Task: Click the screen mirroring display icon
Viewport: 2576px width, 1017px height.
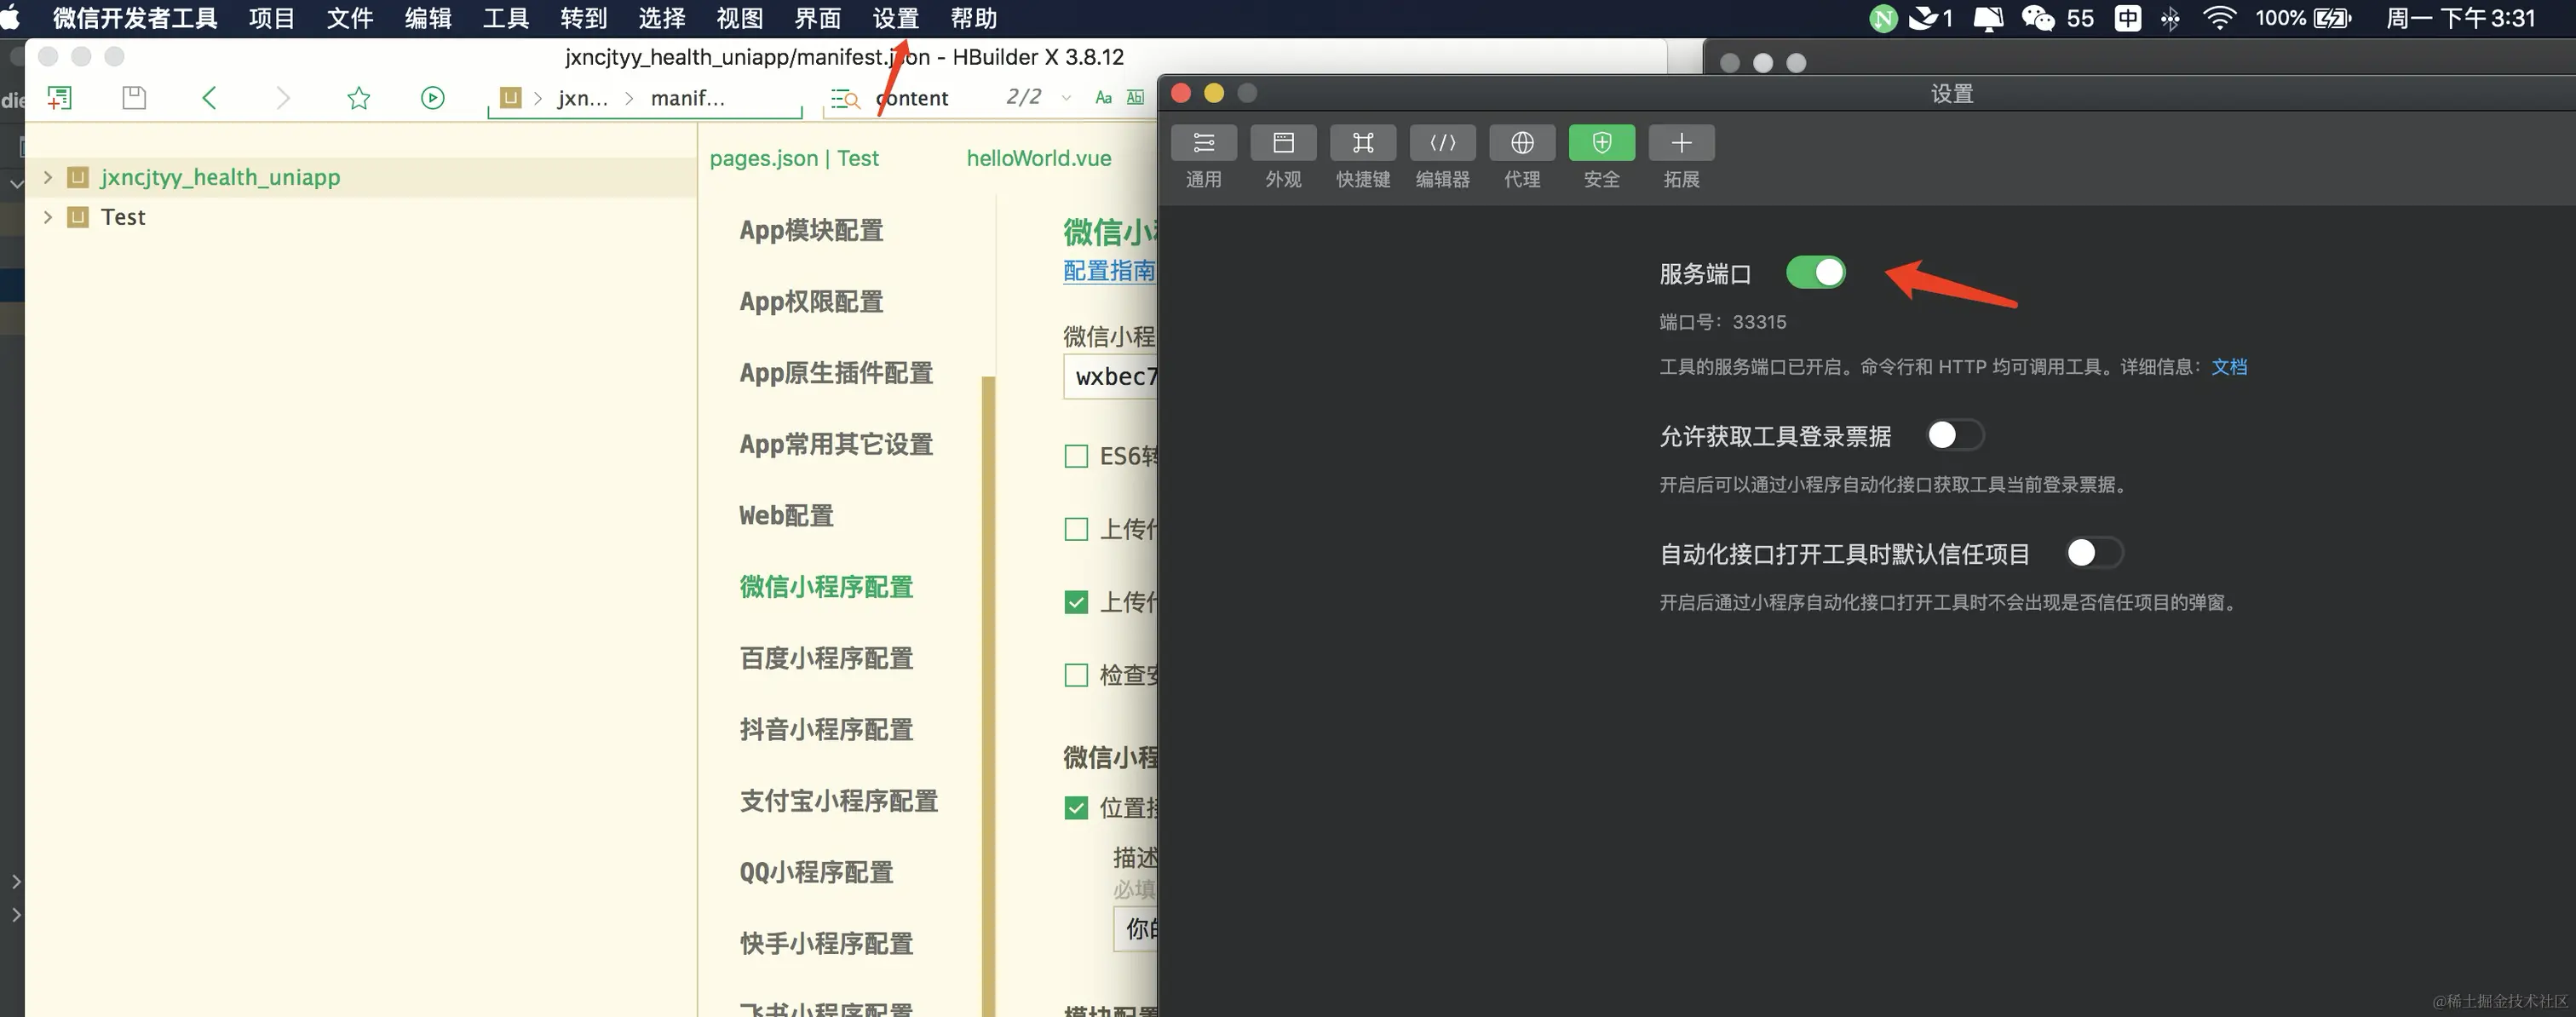Action: coord(1987,18)
